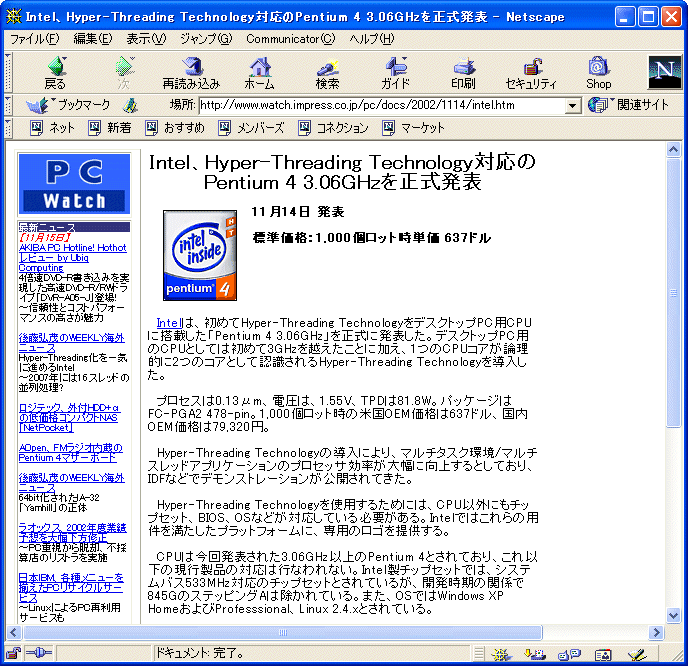The height and width of the screenshot is (666, 688).
Task: Open the ファイル(F) menu
Action: point(34,39)
